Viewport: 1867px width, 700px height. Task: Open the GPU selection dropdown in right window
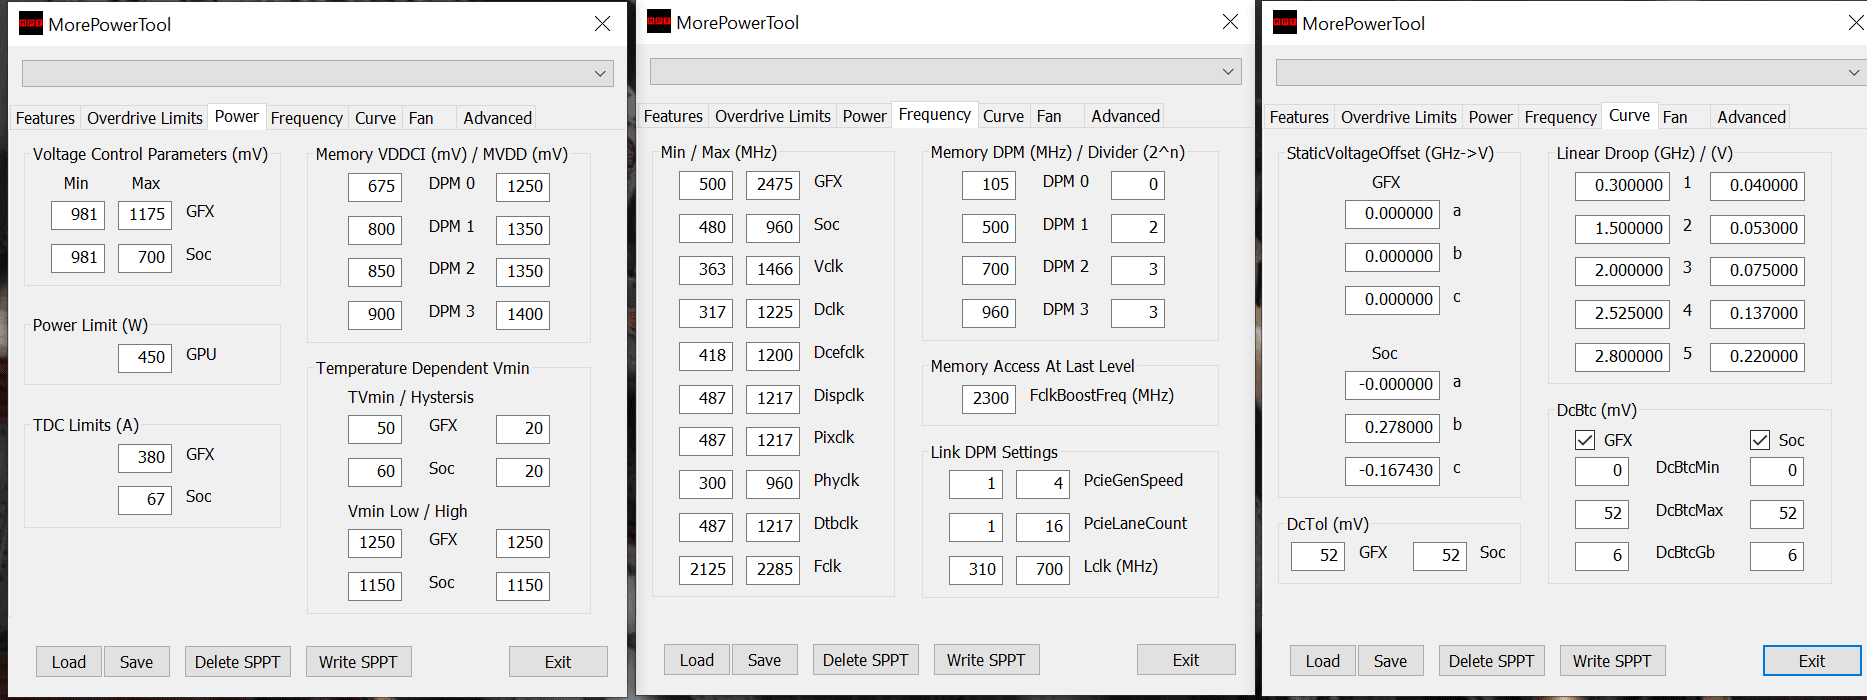pyautogui.click(x=1571, y=72)
